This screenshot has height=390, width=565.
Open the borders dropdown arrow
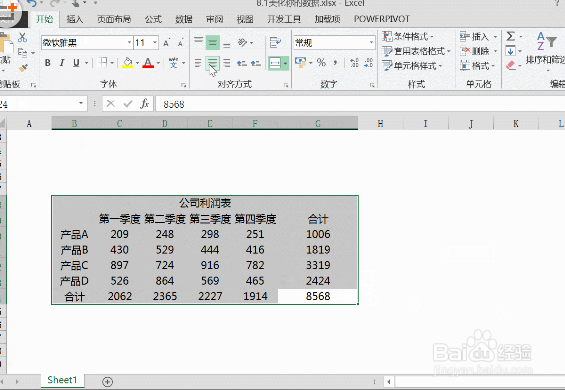click(112, 63)
